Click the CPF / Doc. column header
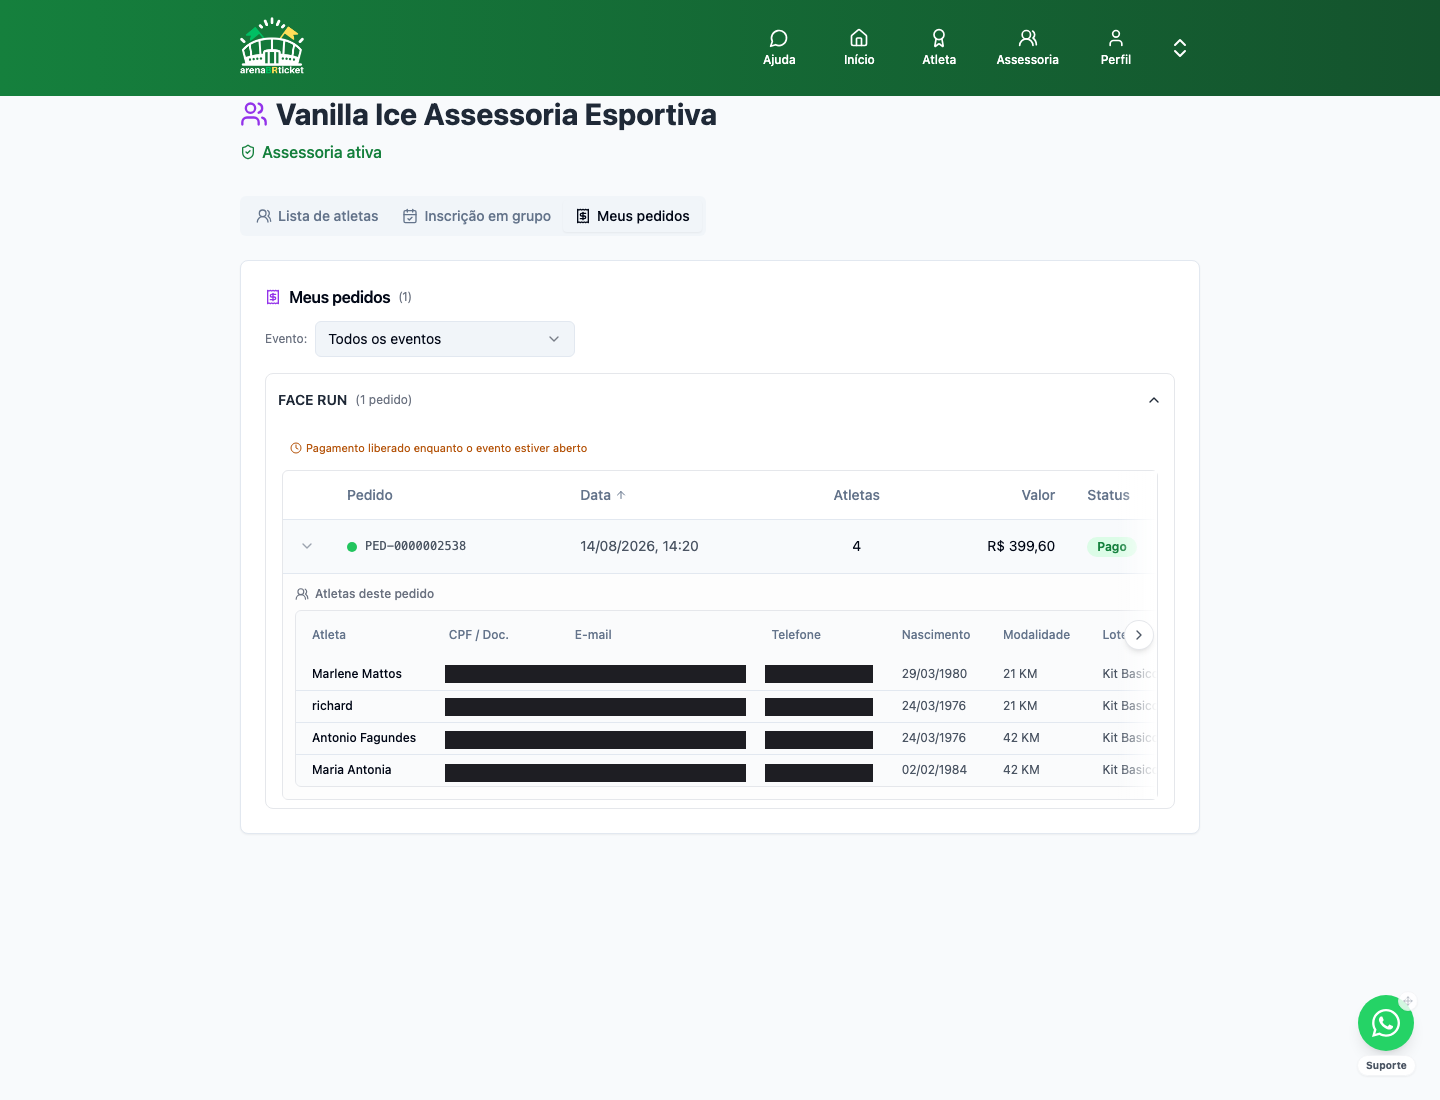The width and height of the screenshot is (1440, 1100). (x=479, y=635)
